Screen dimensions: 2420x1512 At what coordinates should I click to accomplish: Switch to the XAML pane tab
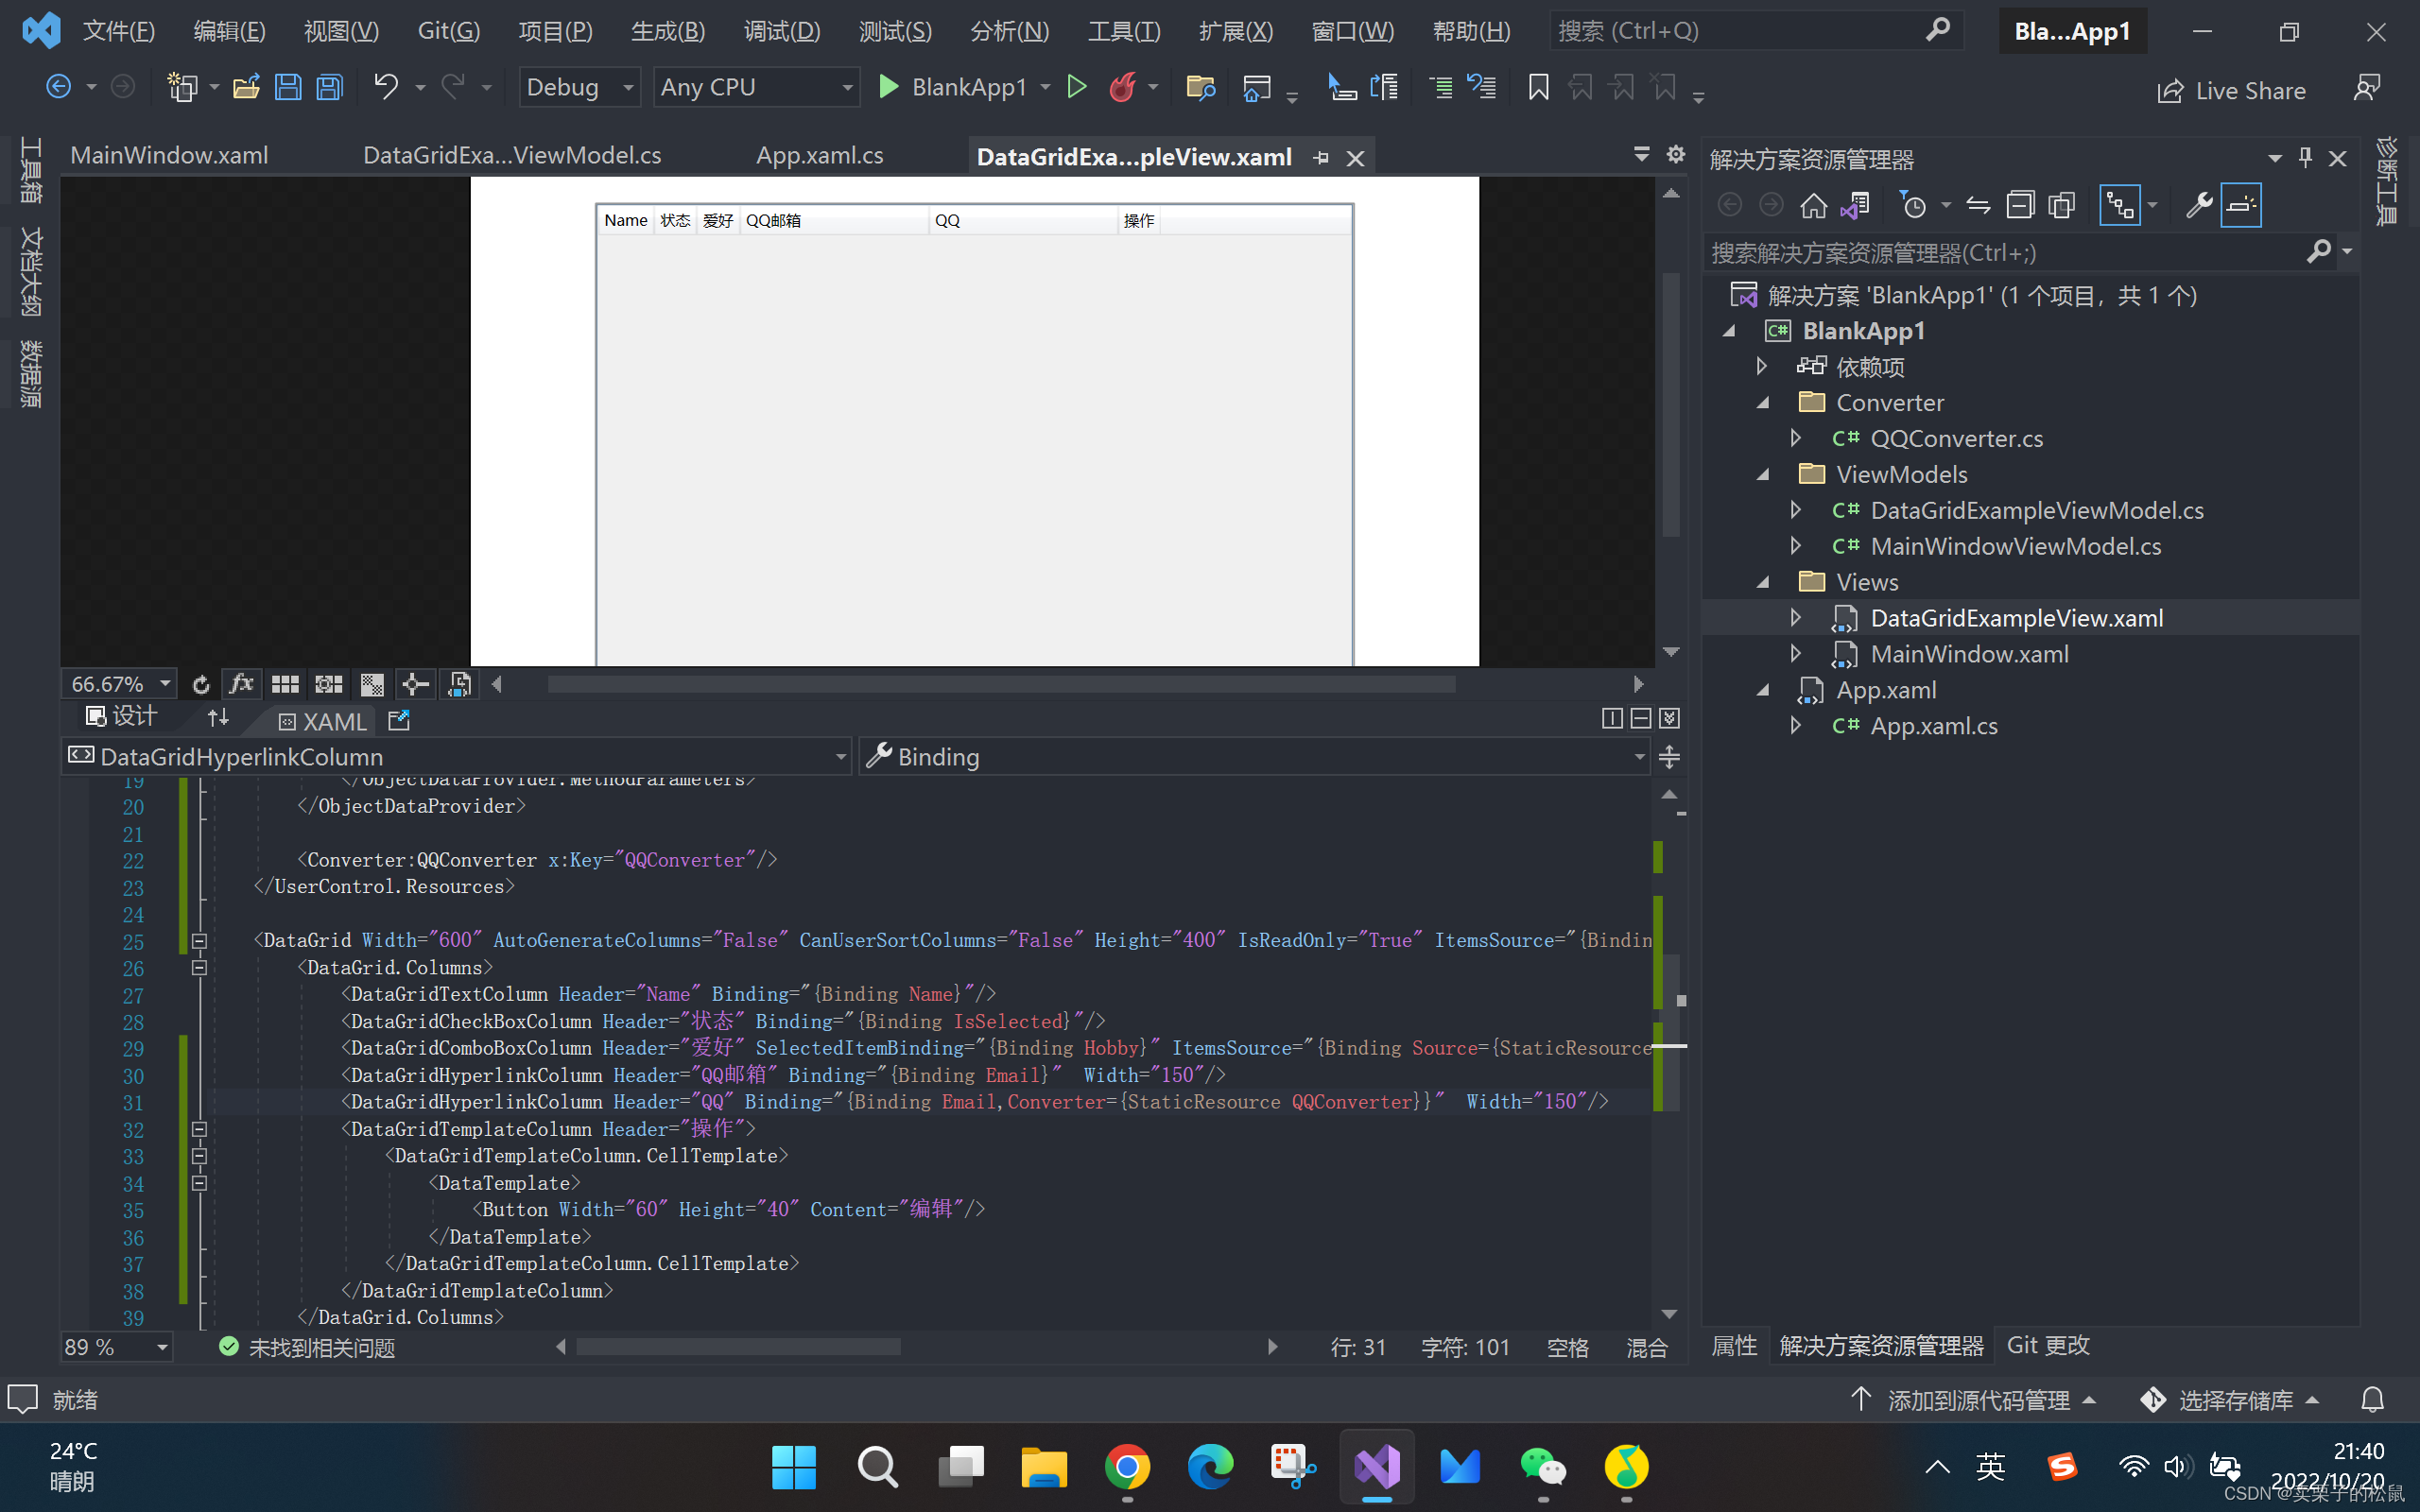point(322,721)
